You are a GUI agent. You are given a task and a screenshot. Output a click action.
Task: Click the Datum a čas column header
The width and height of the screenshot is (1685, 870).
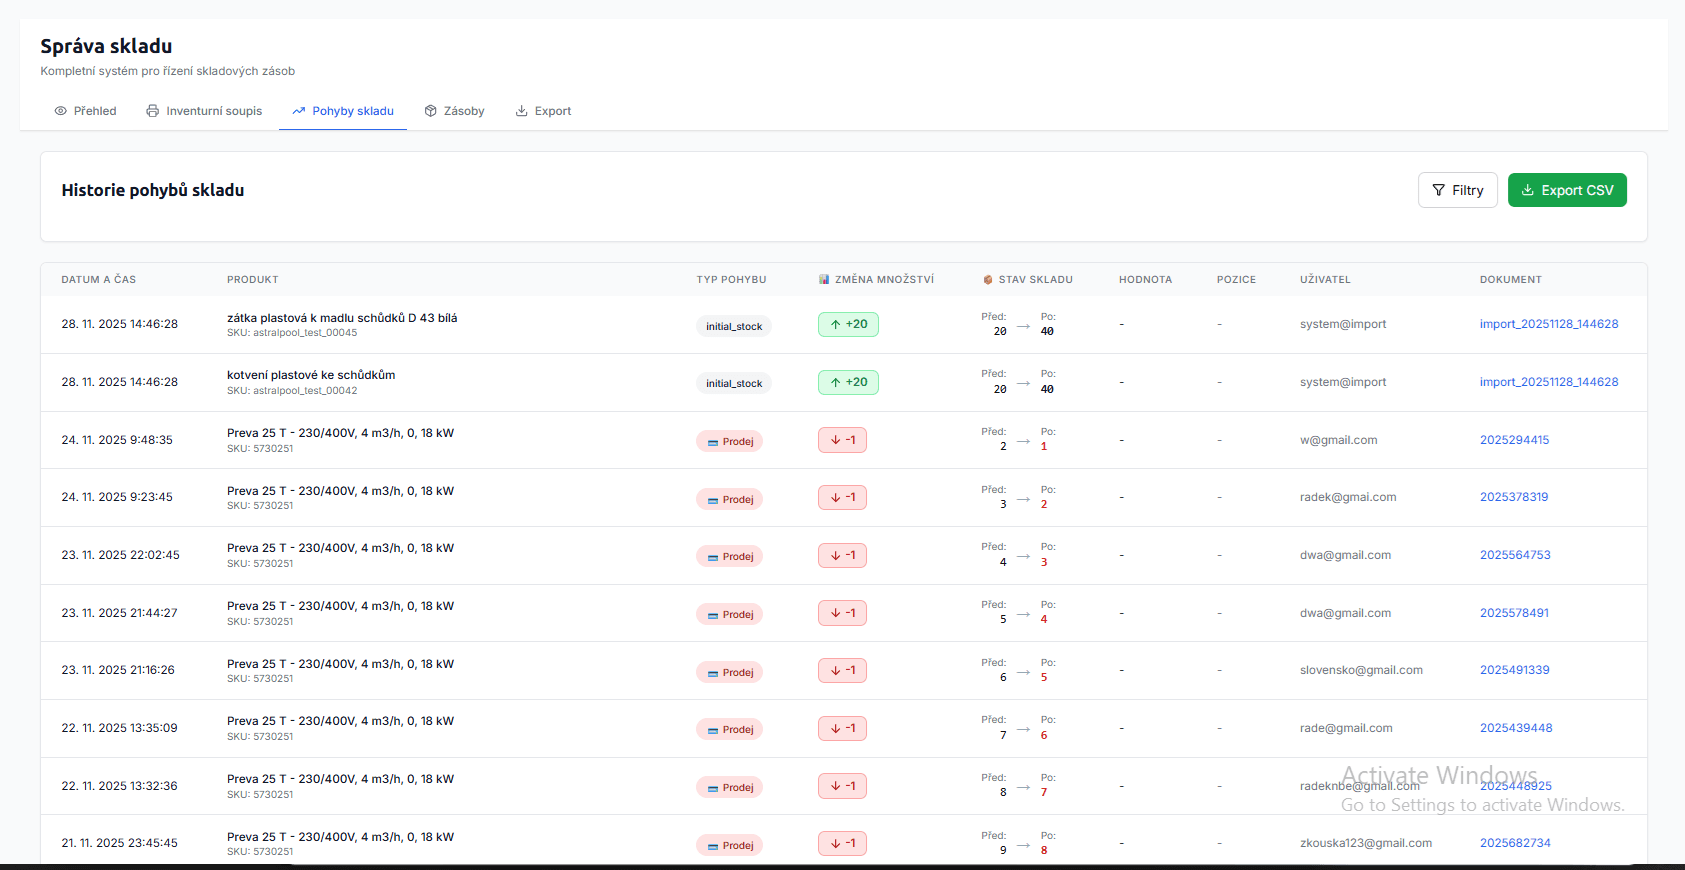tap(98, 280)
